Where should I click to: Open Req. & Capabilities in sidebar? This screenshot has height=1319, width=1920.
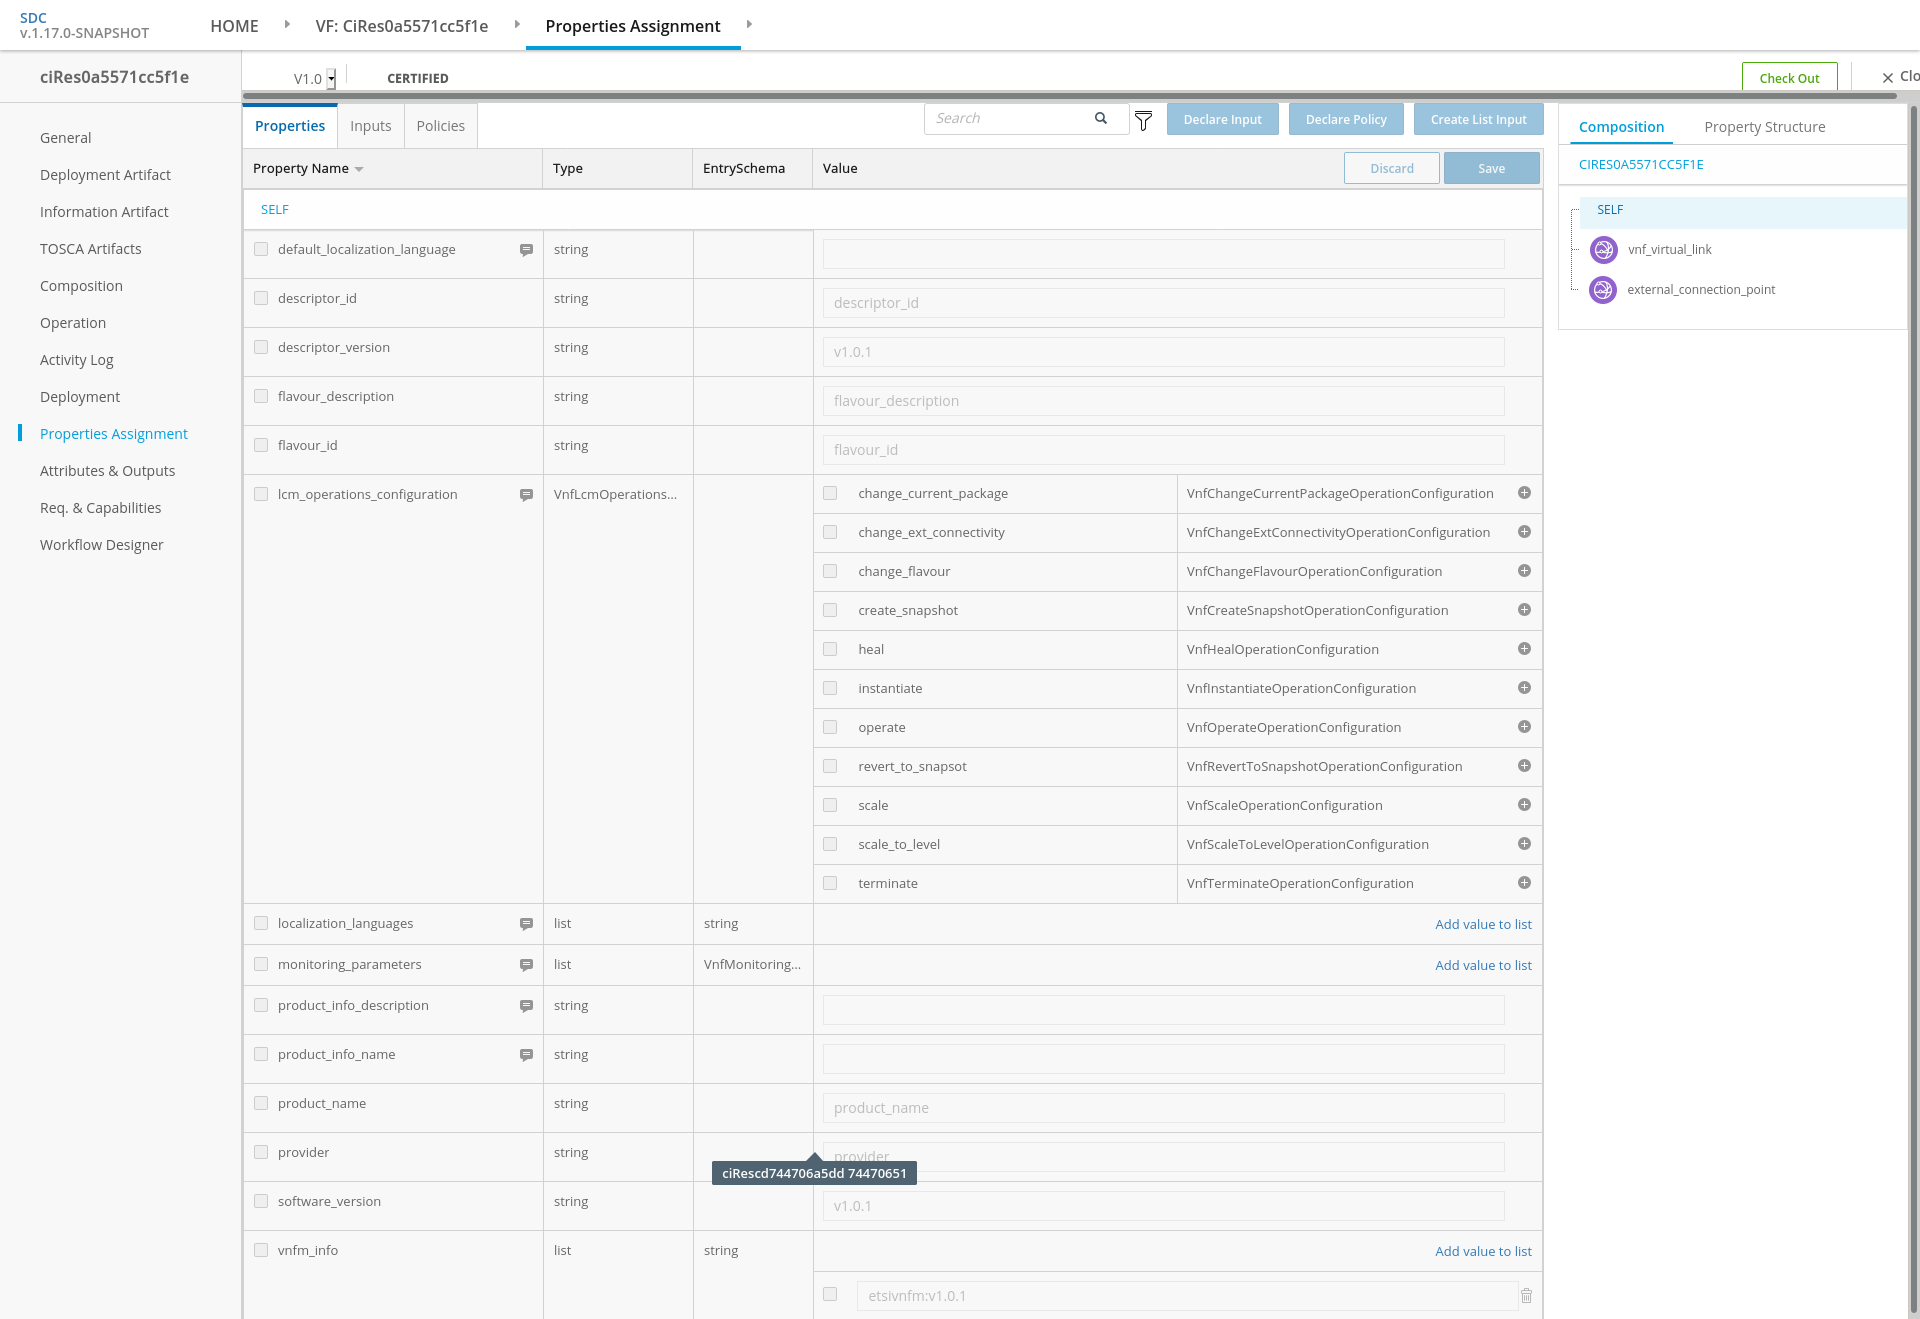(x=100, y=508)
